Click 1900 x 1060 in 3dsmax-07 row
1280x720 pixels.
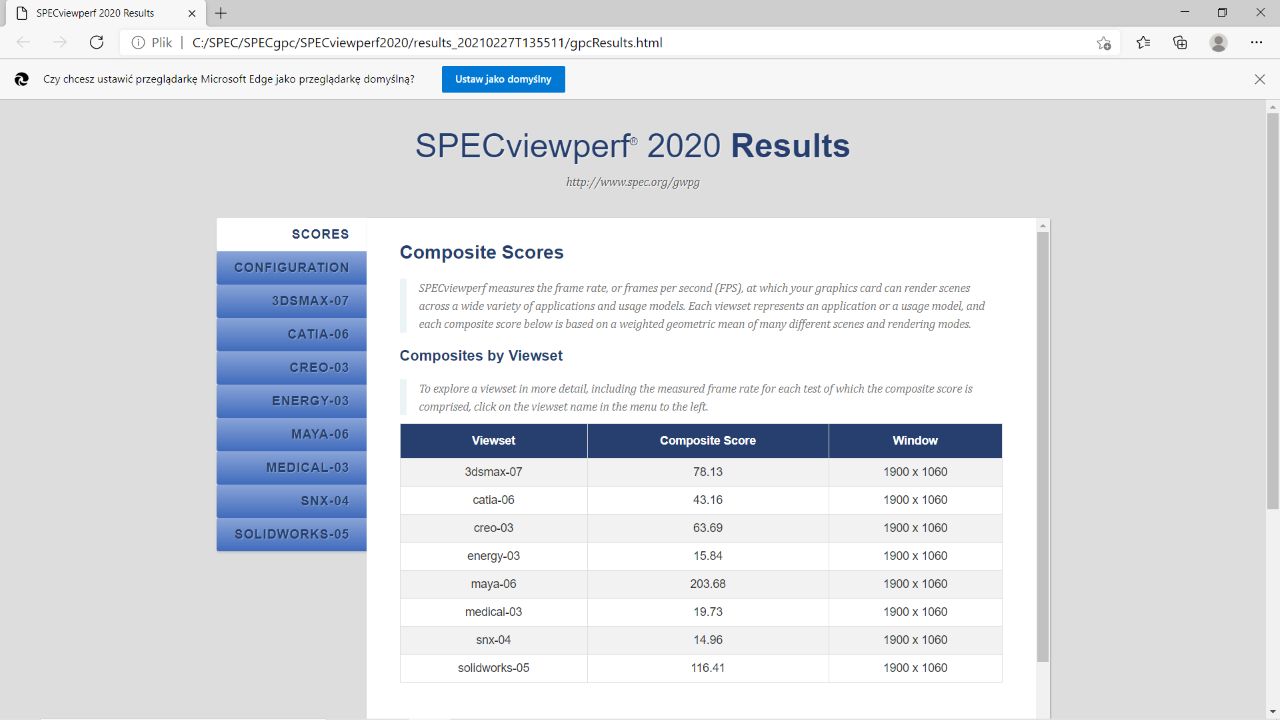(915, 472)
